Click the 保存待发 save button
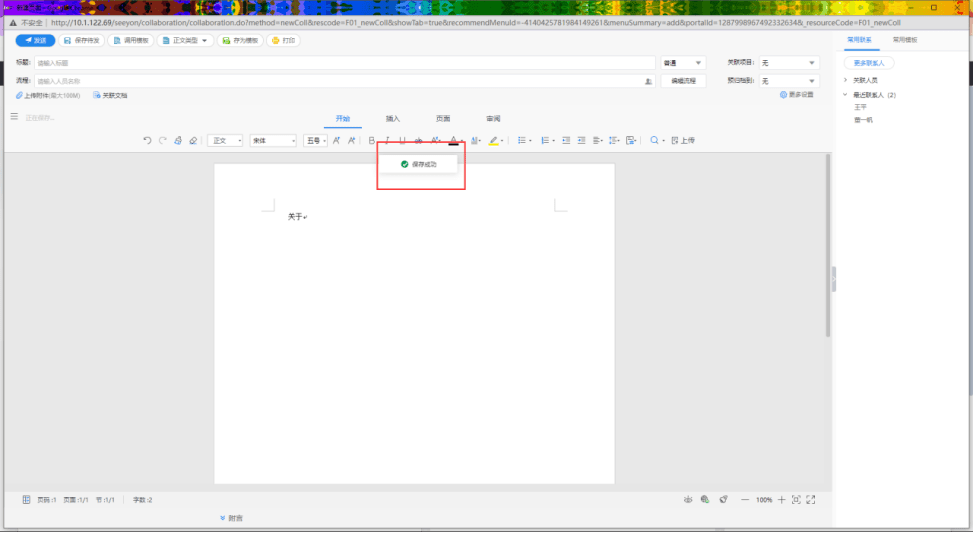The image size is (974, 533). [81, 40]
